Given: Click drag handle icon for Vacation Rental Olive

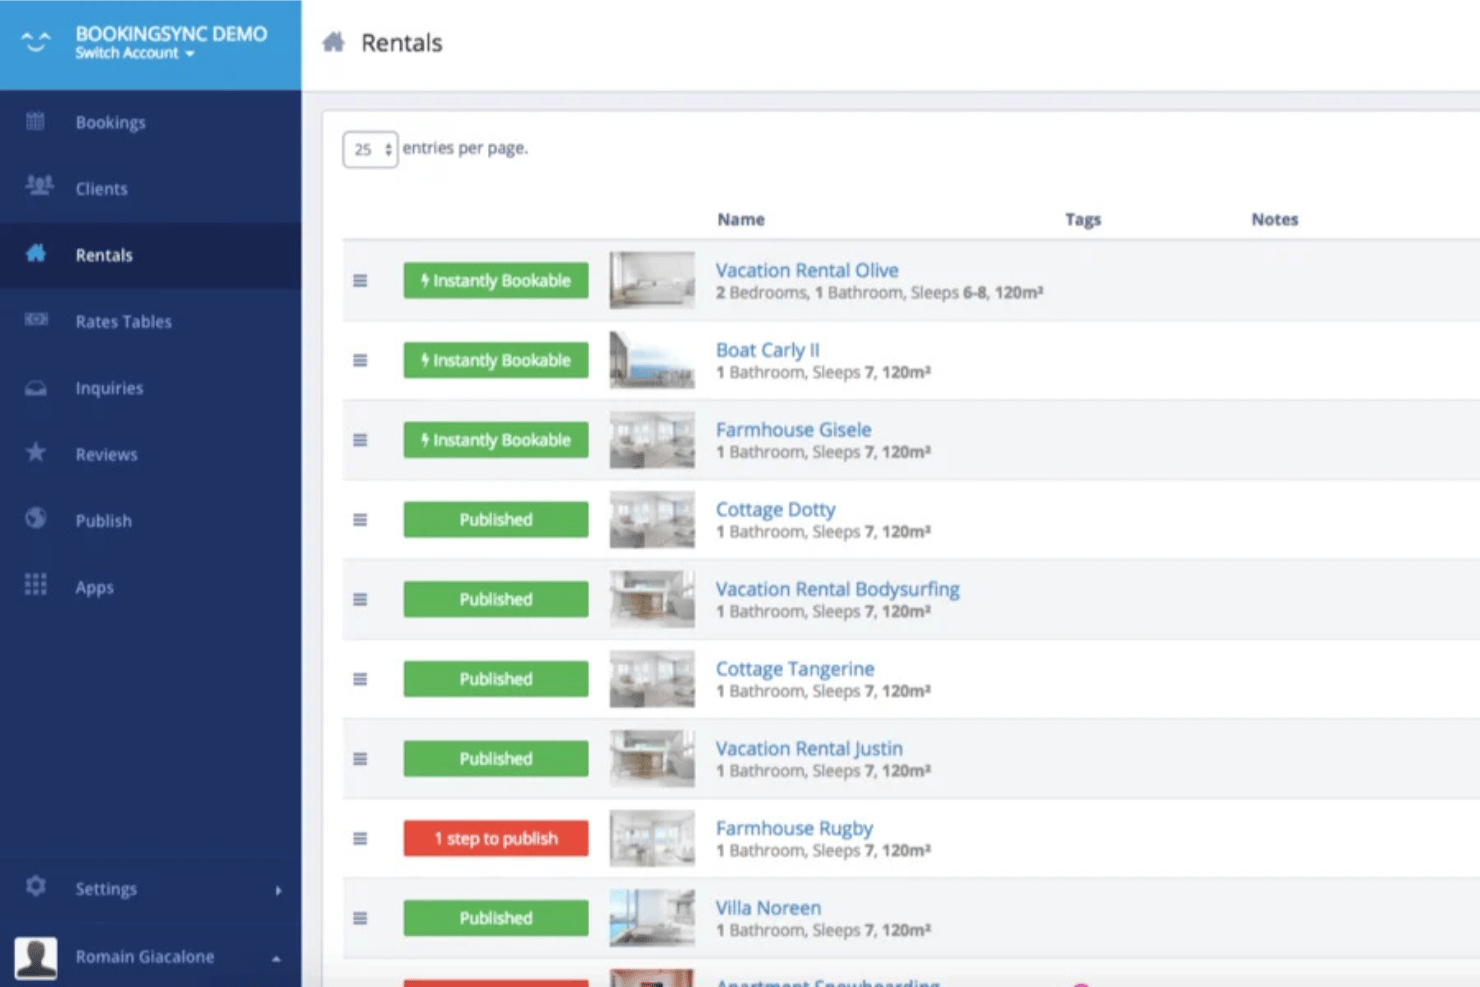Looking at the screenshot, I should tap(360, 281).
